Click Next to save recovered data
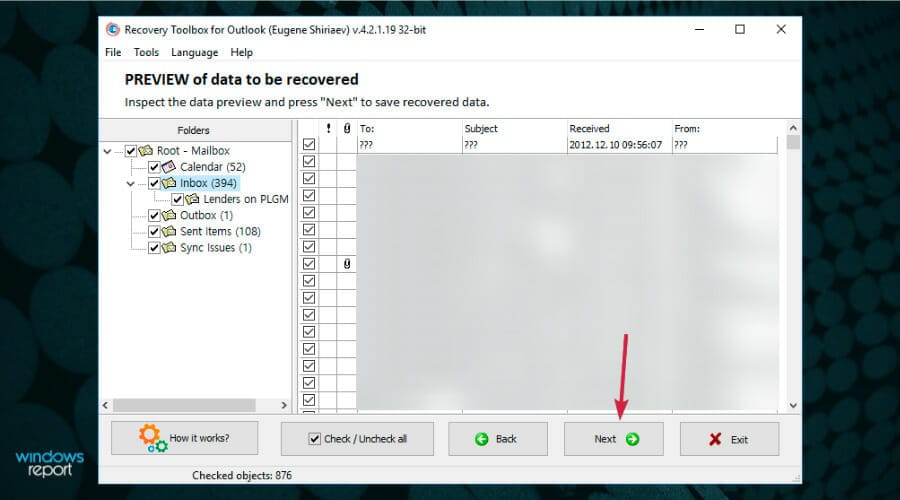 pyautogui.click(x=614, y=439)
